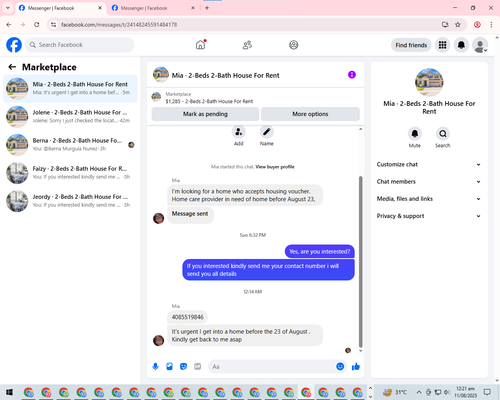Click the house thumbnail in right panel
This screenshot has width=500, height=400.
(x=429, y=82)
